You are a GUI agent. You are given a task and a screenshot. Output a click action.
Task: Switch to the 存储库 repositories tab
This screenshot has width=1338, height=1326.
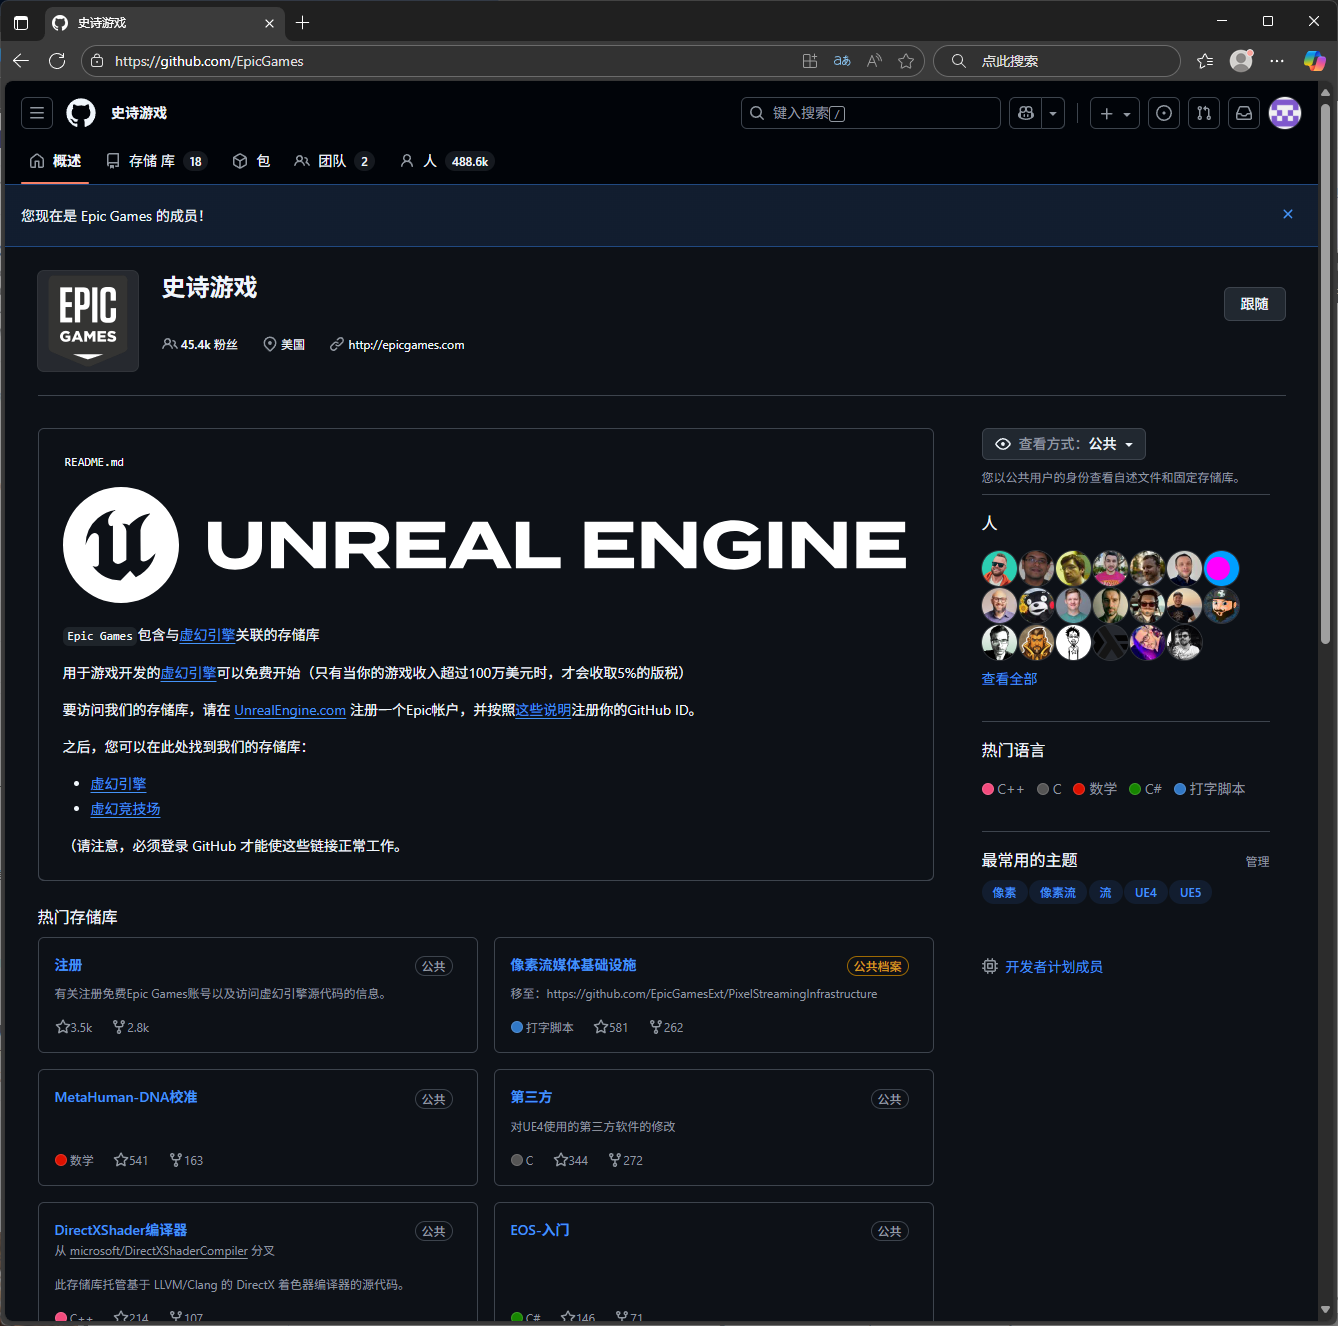(x=156, y=161)
